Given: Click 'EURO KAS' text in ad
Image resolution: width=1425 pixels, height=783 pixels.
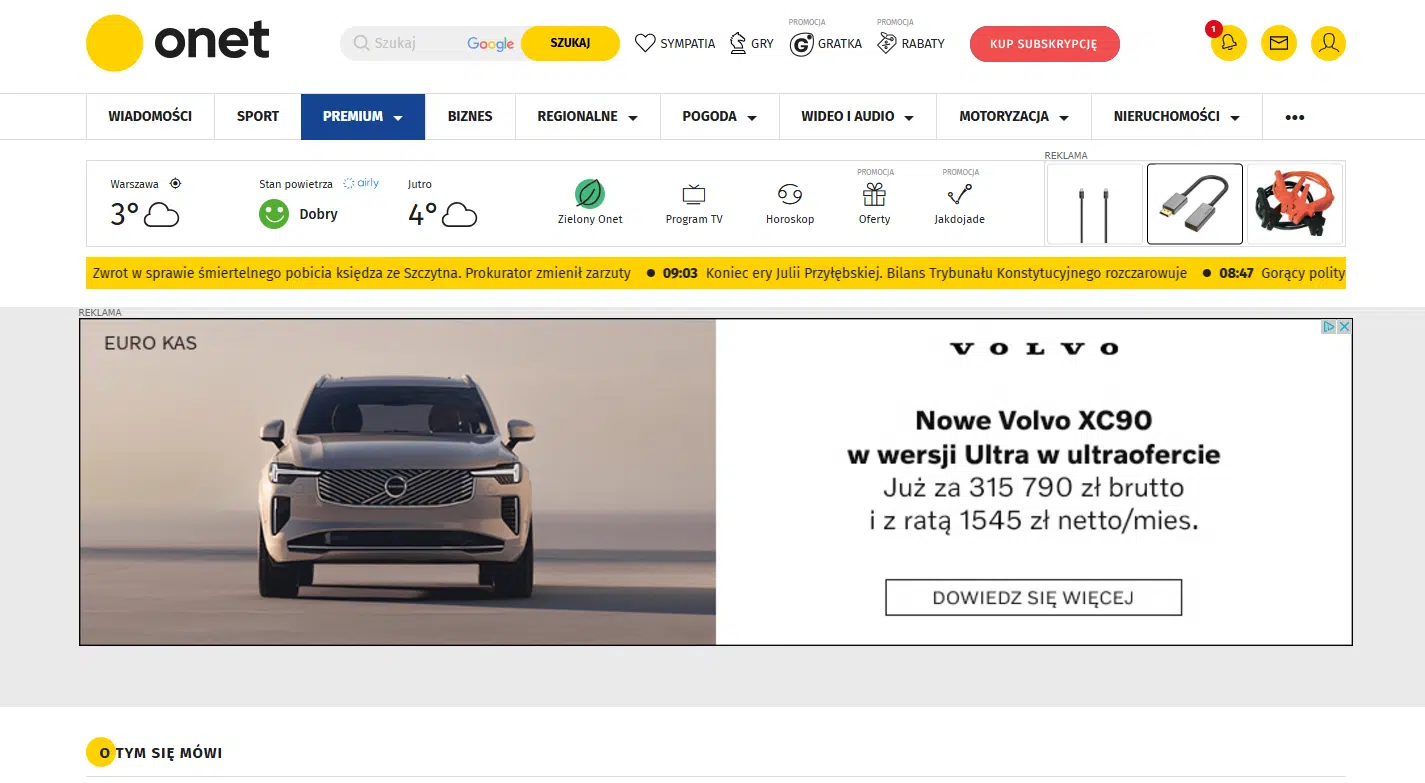Looking at the screenshot, I should click(x=150, y=343).
